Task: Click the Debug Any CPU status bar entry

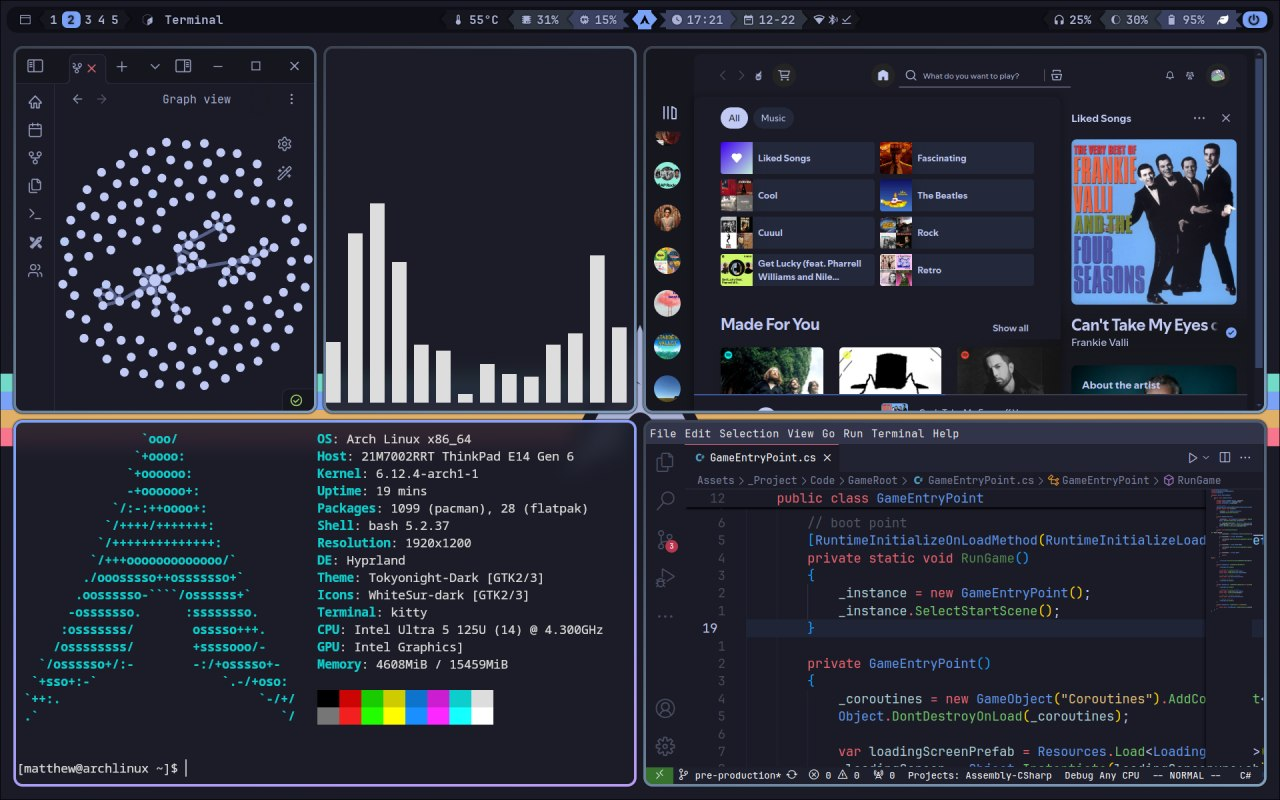Action: point(1102,775)
